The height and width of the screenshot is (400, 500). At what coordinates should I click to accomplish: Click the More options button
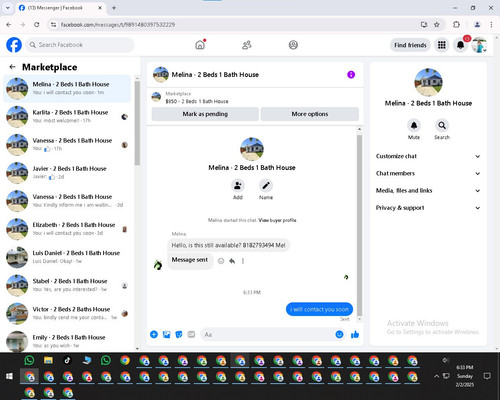[310, 114]
